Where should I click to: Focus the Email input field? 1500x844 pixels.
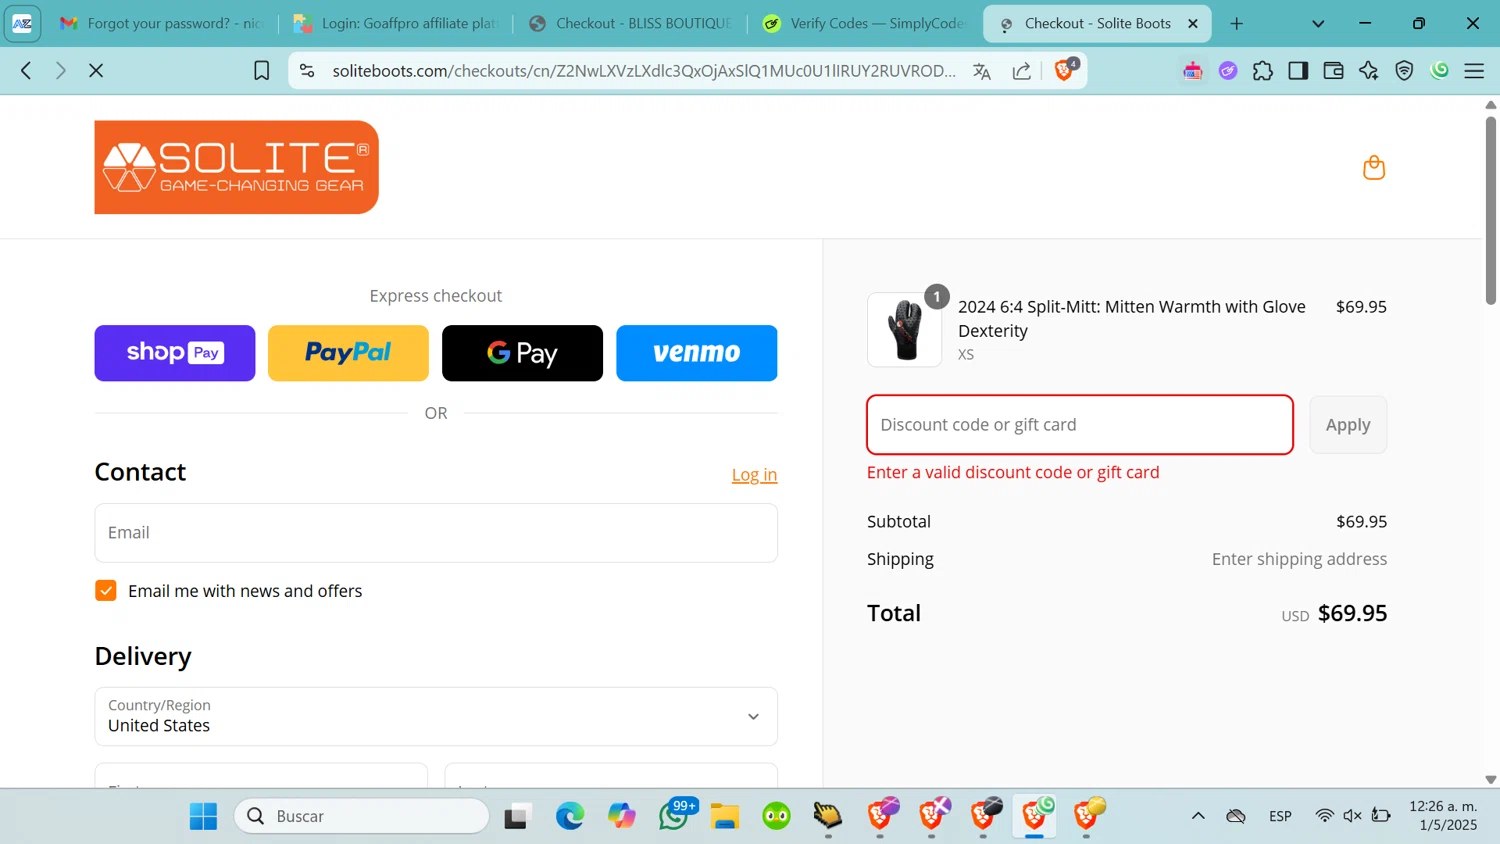[x=436, y=533]
